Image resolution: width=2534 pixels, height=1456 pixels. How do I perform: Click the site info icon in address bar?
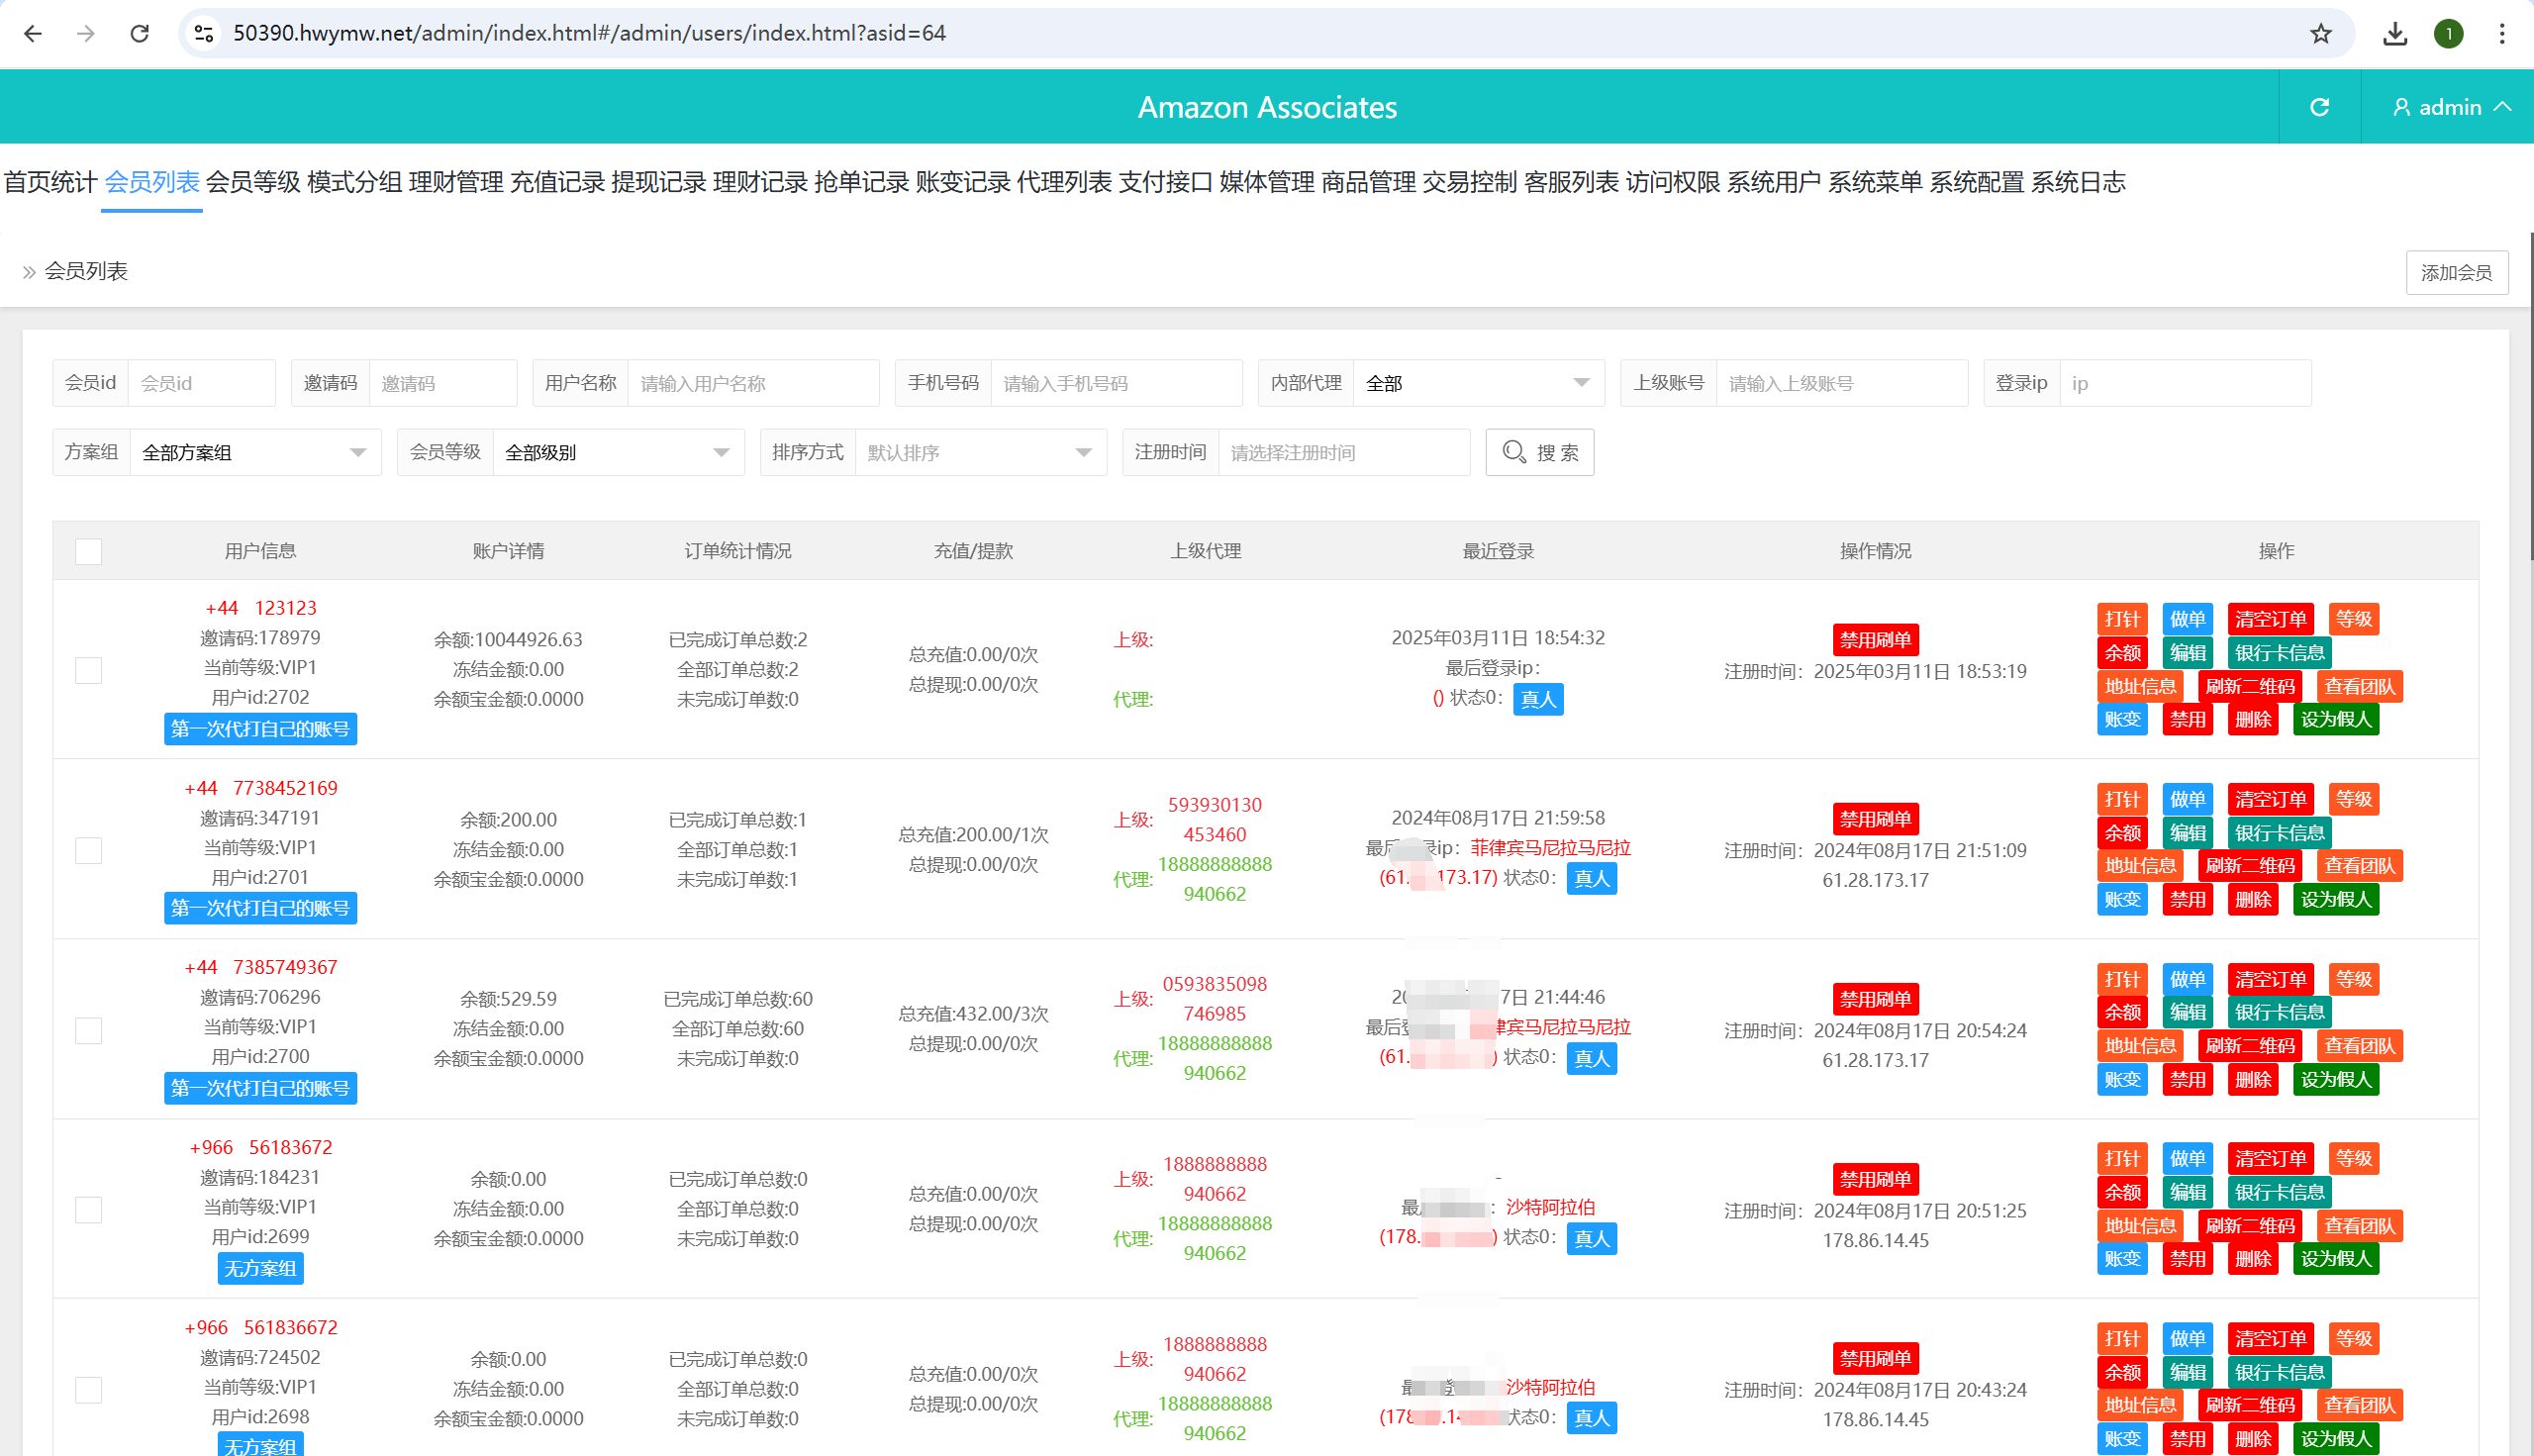pos(204,33)
